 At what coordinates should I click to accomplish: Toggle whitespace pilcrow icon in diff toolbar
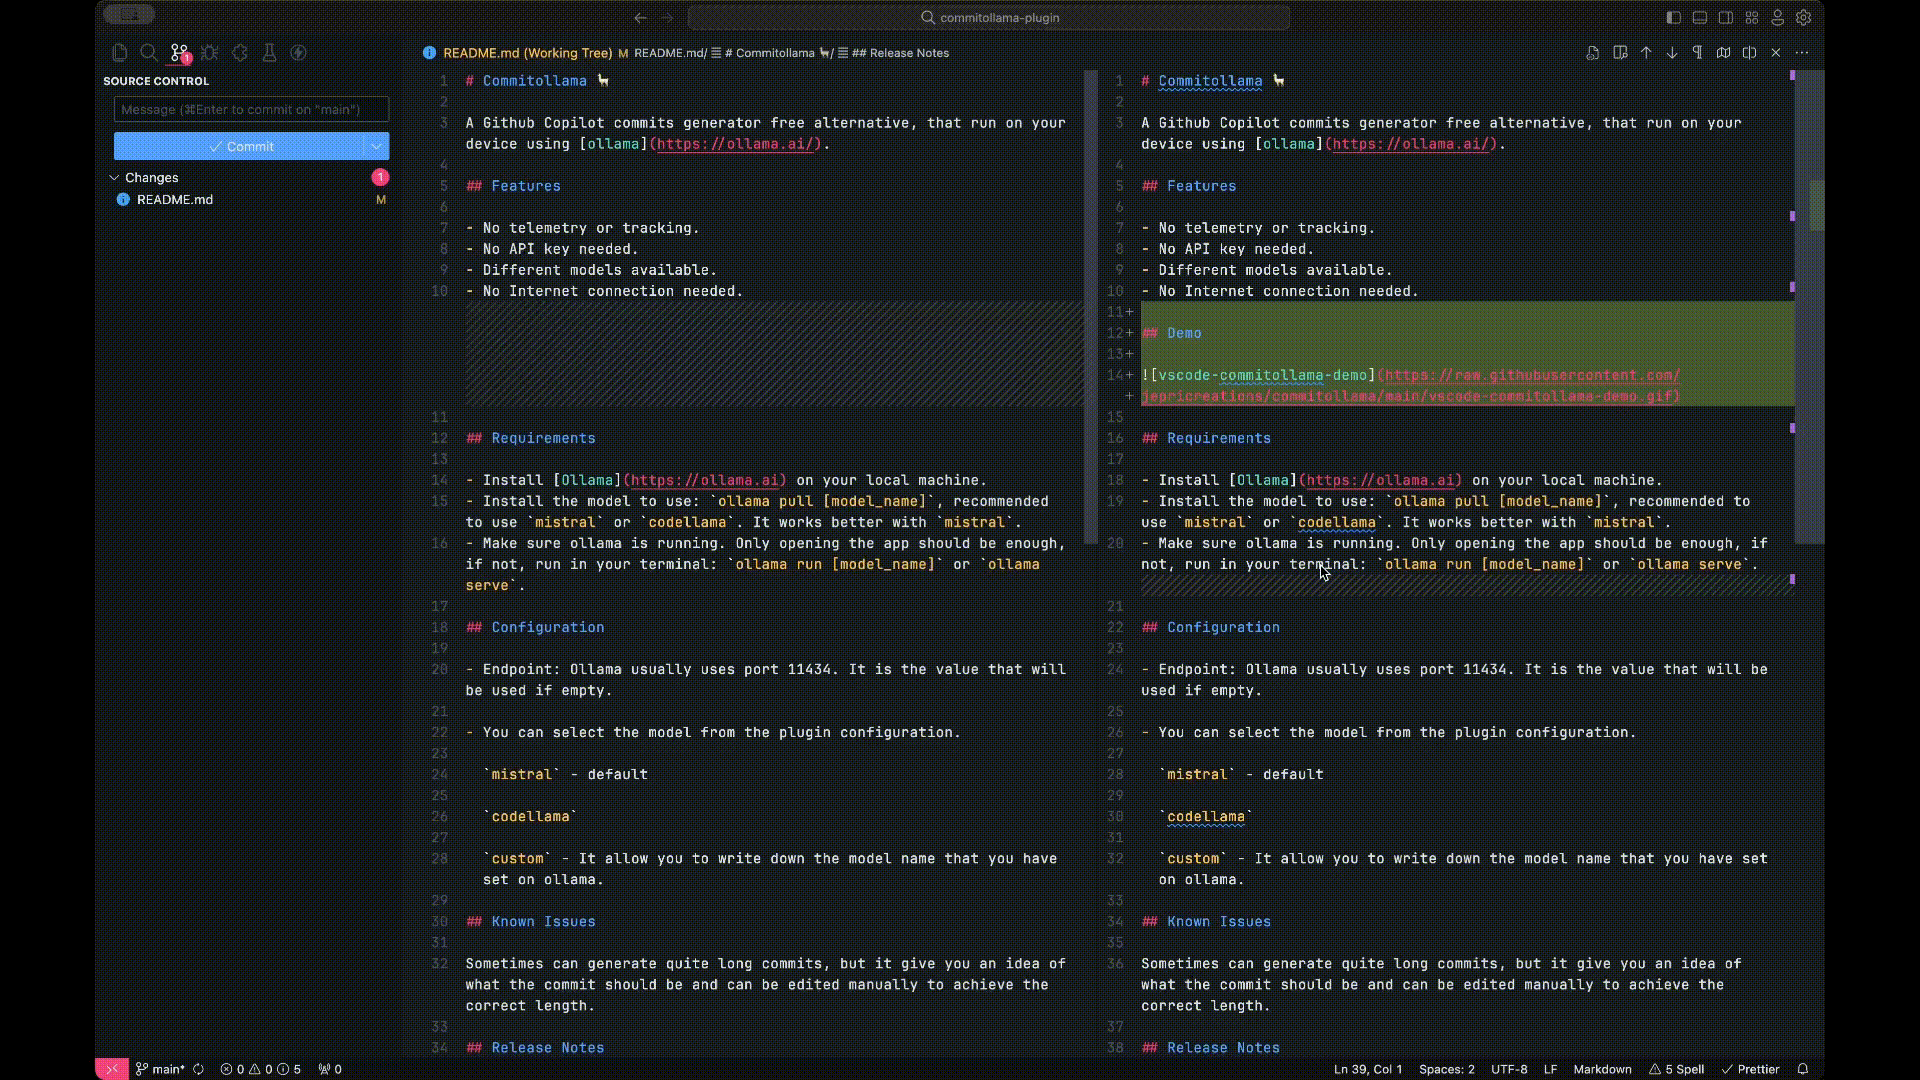point(1697,53)
